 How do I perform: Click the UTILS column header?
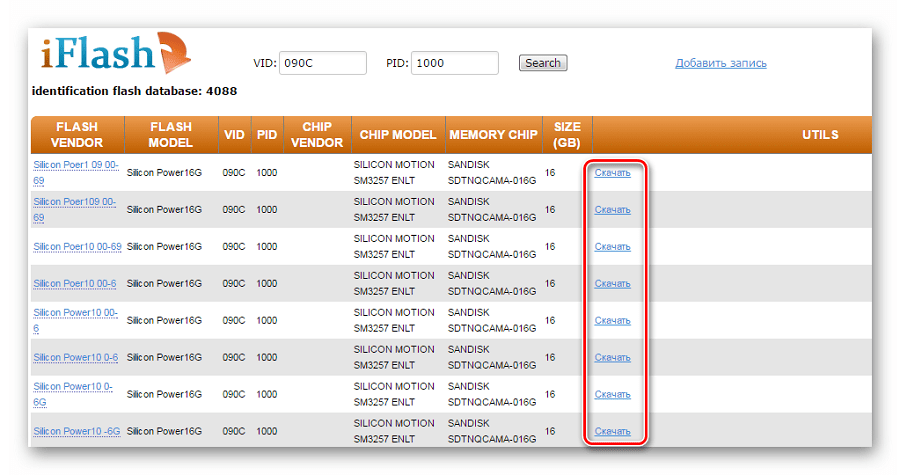point(819,135)
